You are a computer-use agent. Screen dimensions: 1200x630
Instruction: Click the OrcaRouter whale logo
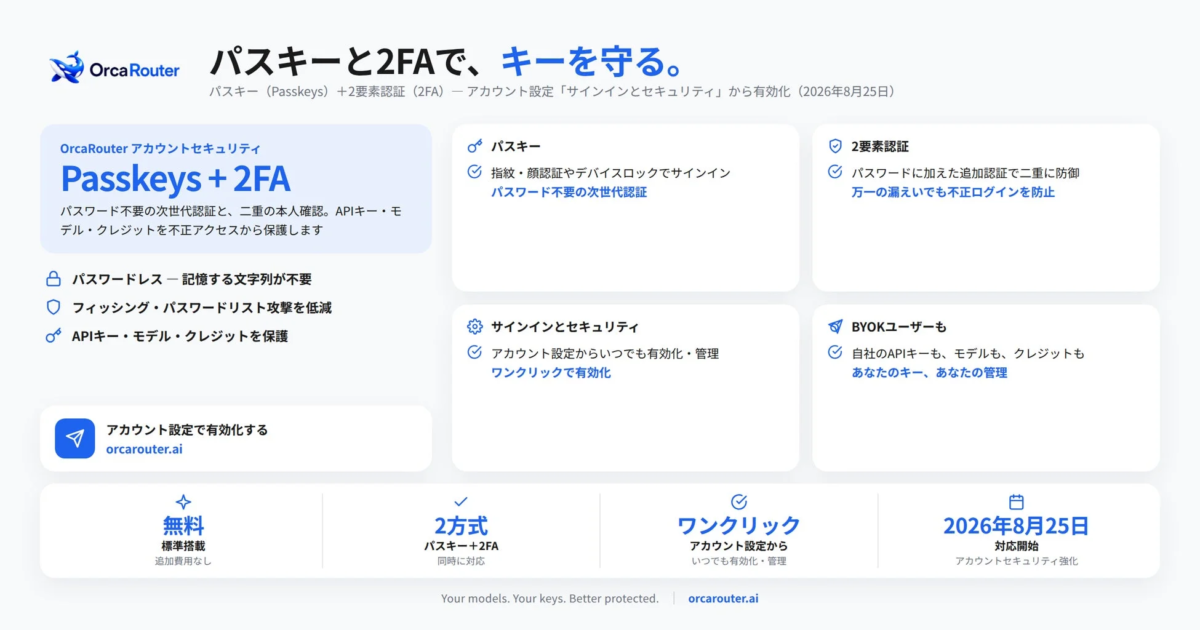point(66,68)
